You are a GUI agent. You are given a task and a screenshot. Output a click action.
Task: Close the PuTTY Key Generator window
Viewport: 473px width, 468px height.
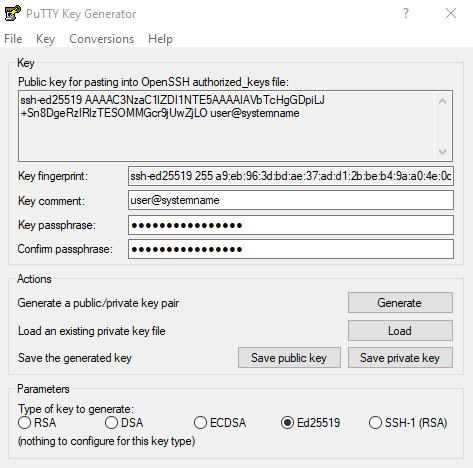coord(451,13)
